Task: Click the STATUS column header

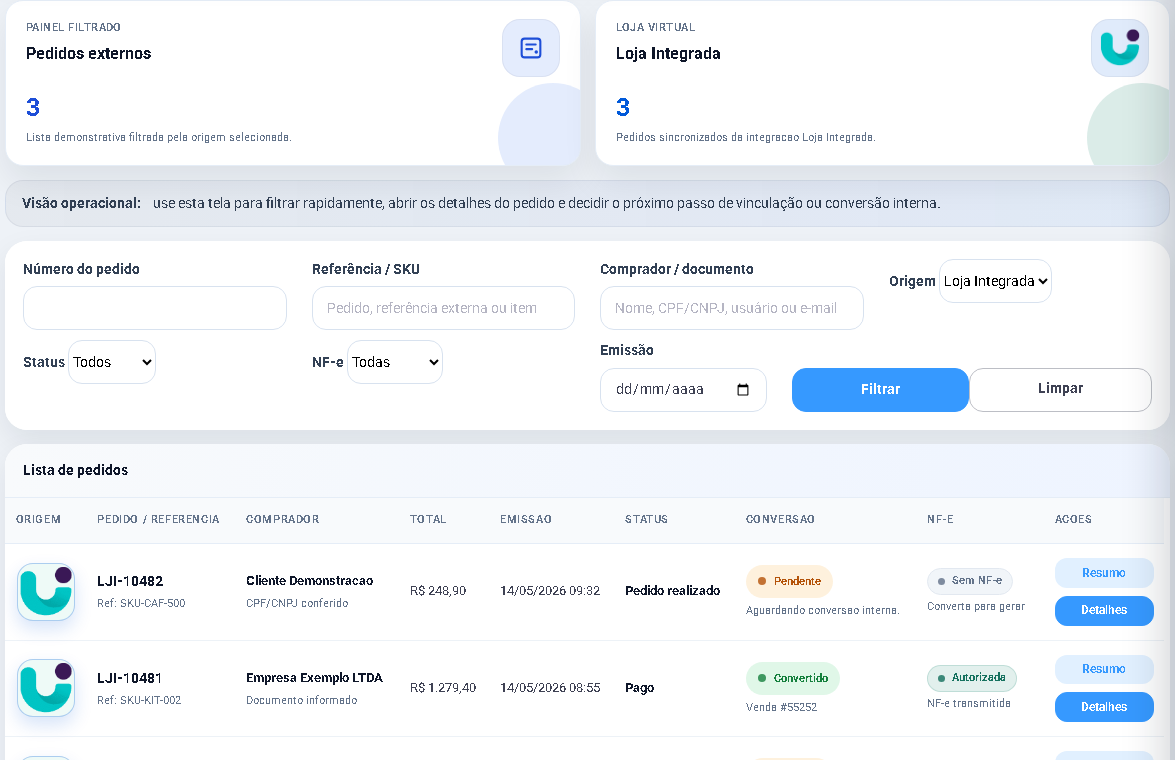Action: coord(646,519)
